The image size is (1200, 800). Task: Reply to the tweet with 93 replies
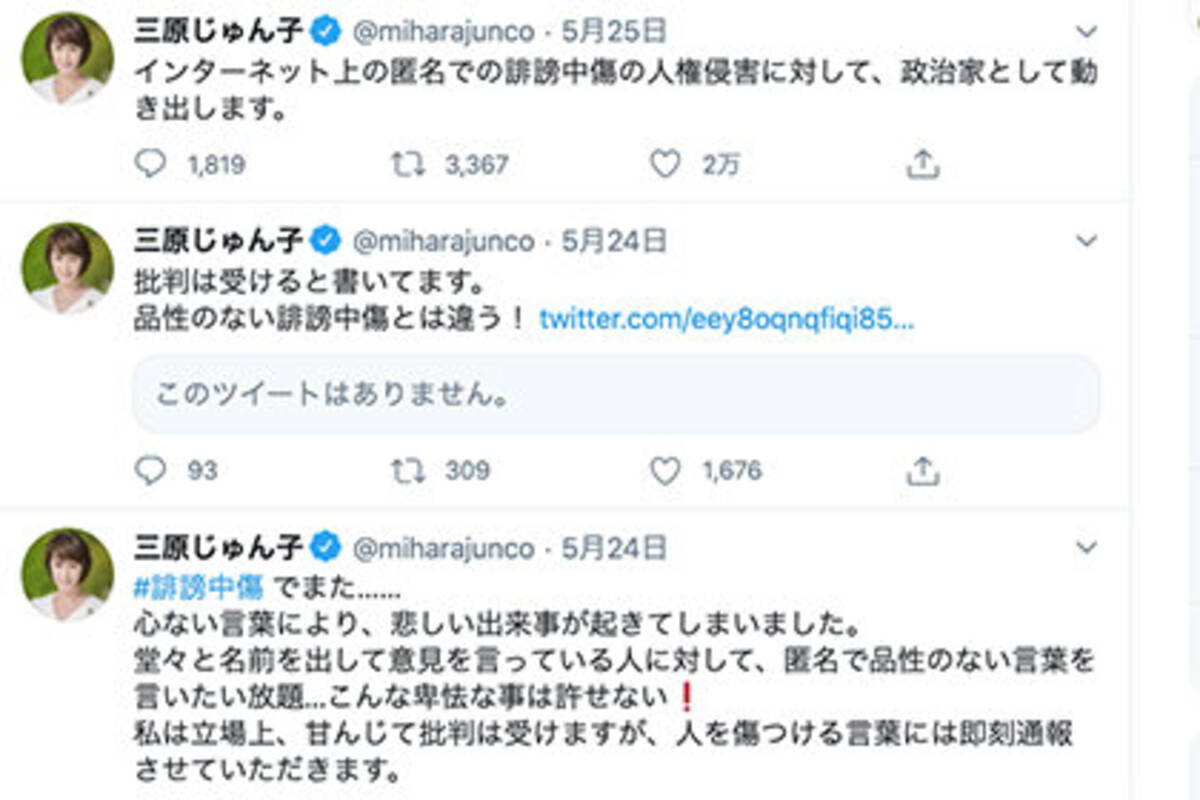[150, 470]
